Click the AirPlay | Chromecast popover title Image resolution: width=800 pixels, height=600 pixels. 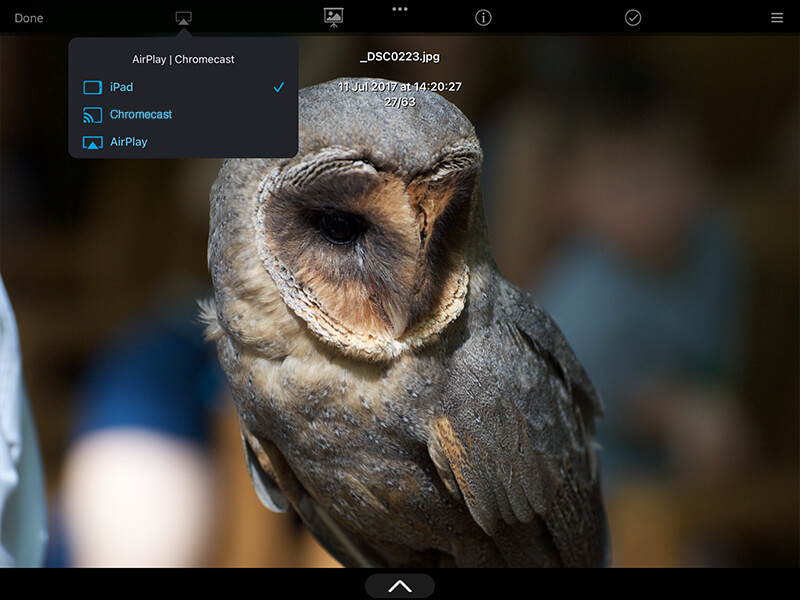pyautogui.click(x=183, y=59)
